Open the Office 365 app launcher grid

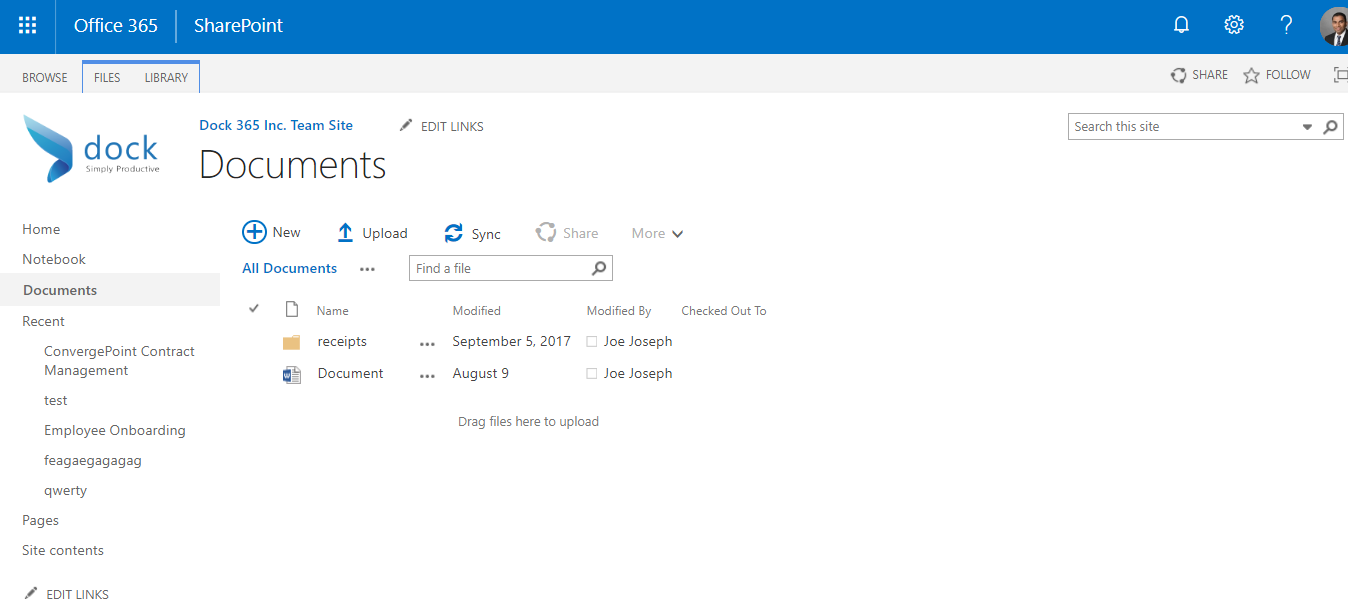point(27,26)
